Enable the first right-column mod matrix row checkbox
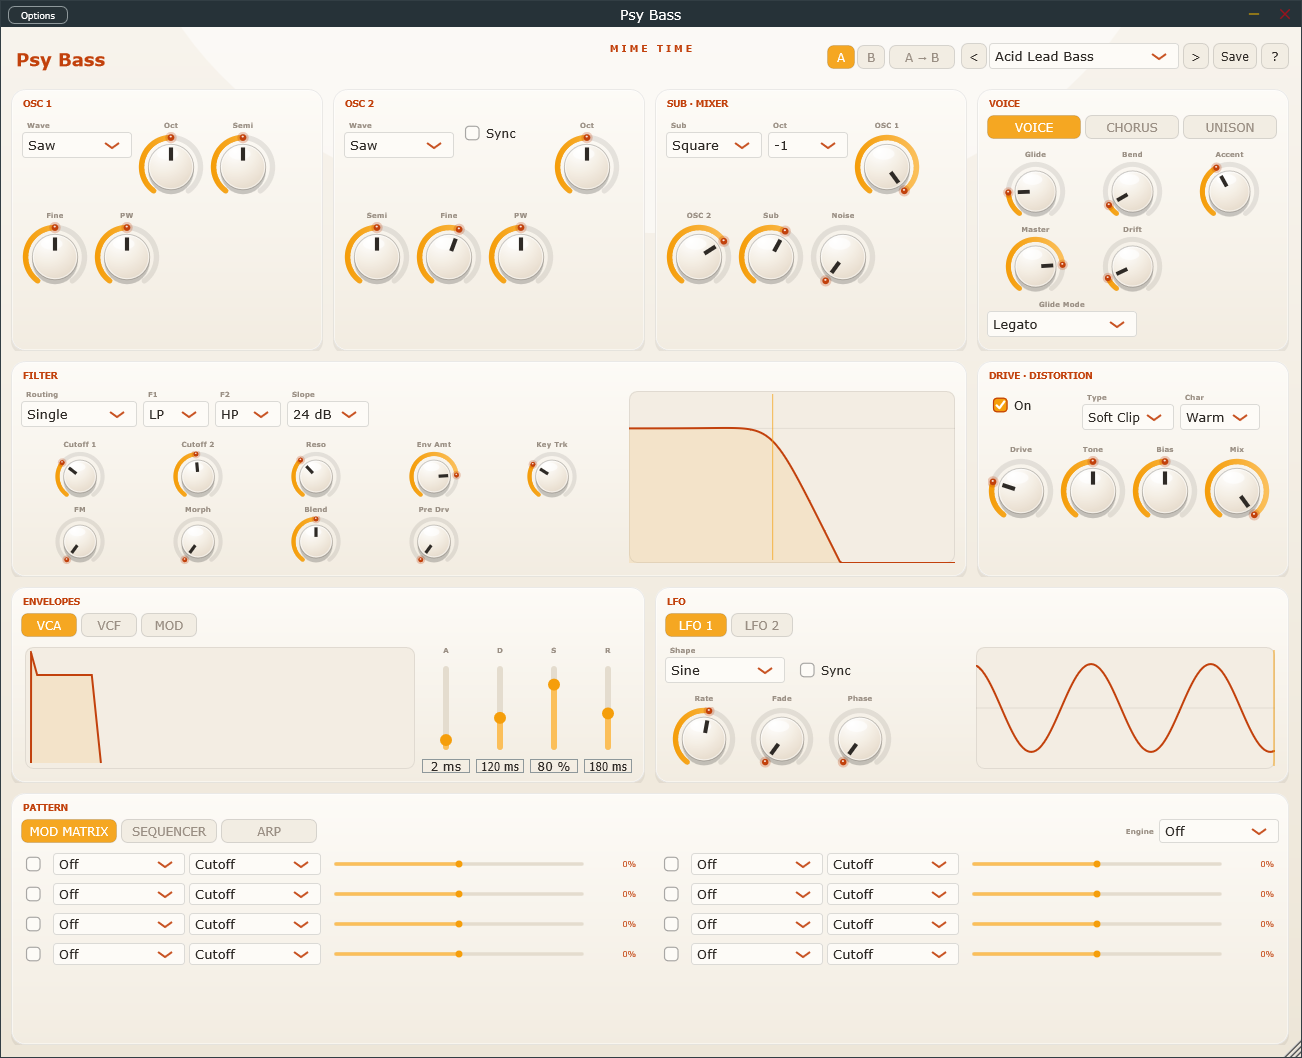 coord(671,864)
